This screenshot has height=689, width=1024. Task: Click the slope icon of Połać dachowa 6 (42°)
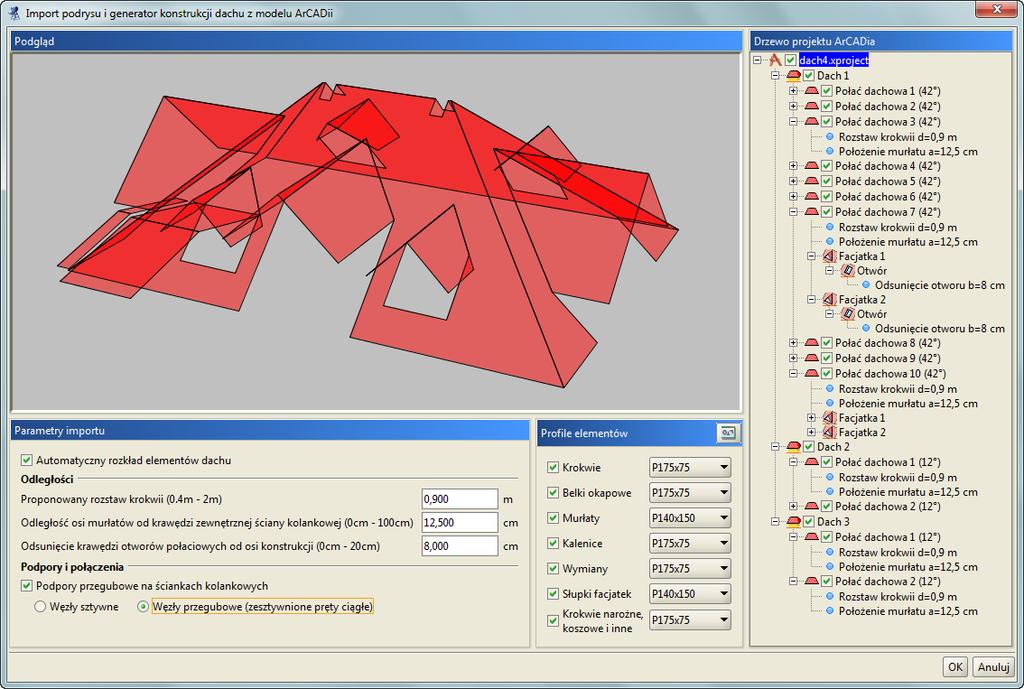pyautogui.click(x=812, y=197)
